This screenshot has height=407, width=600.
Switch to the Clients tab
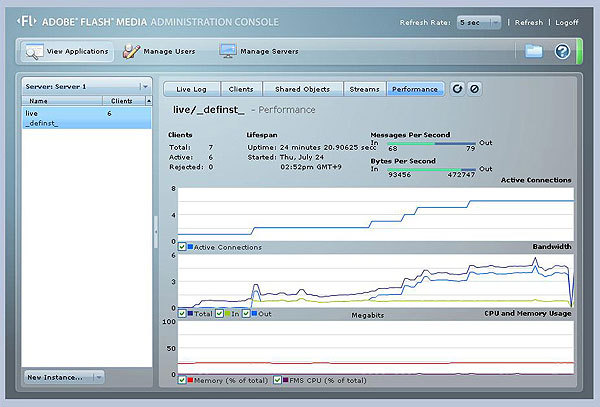tap(241, 89)
